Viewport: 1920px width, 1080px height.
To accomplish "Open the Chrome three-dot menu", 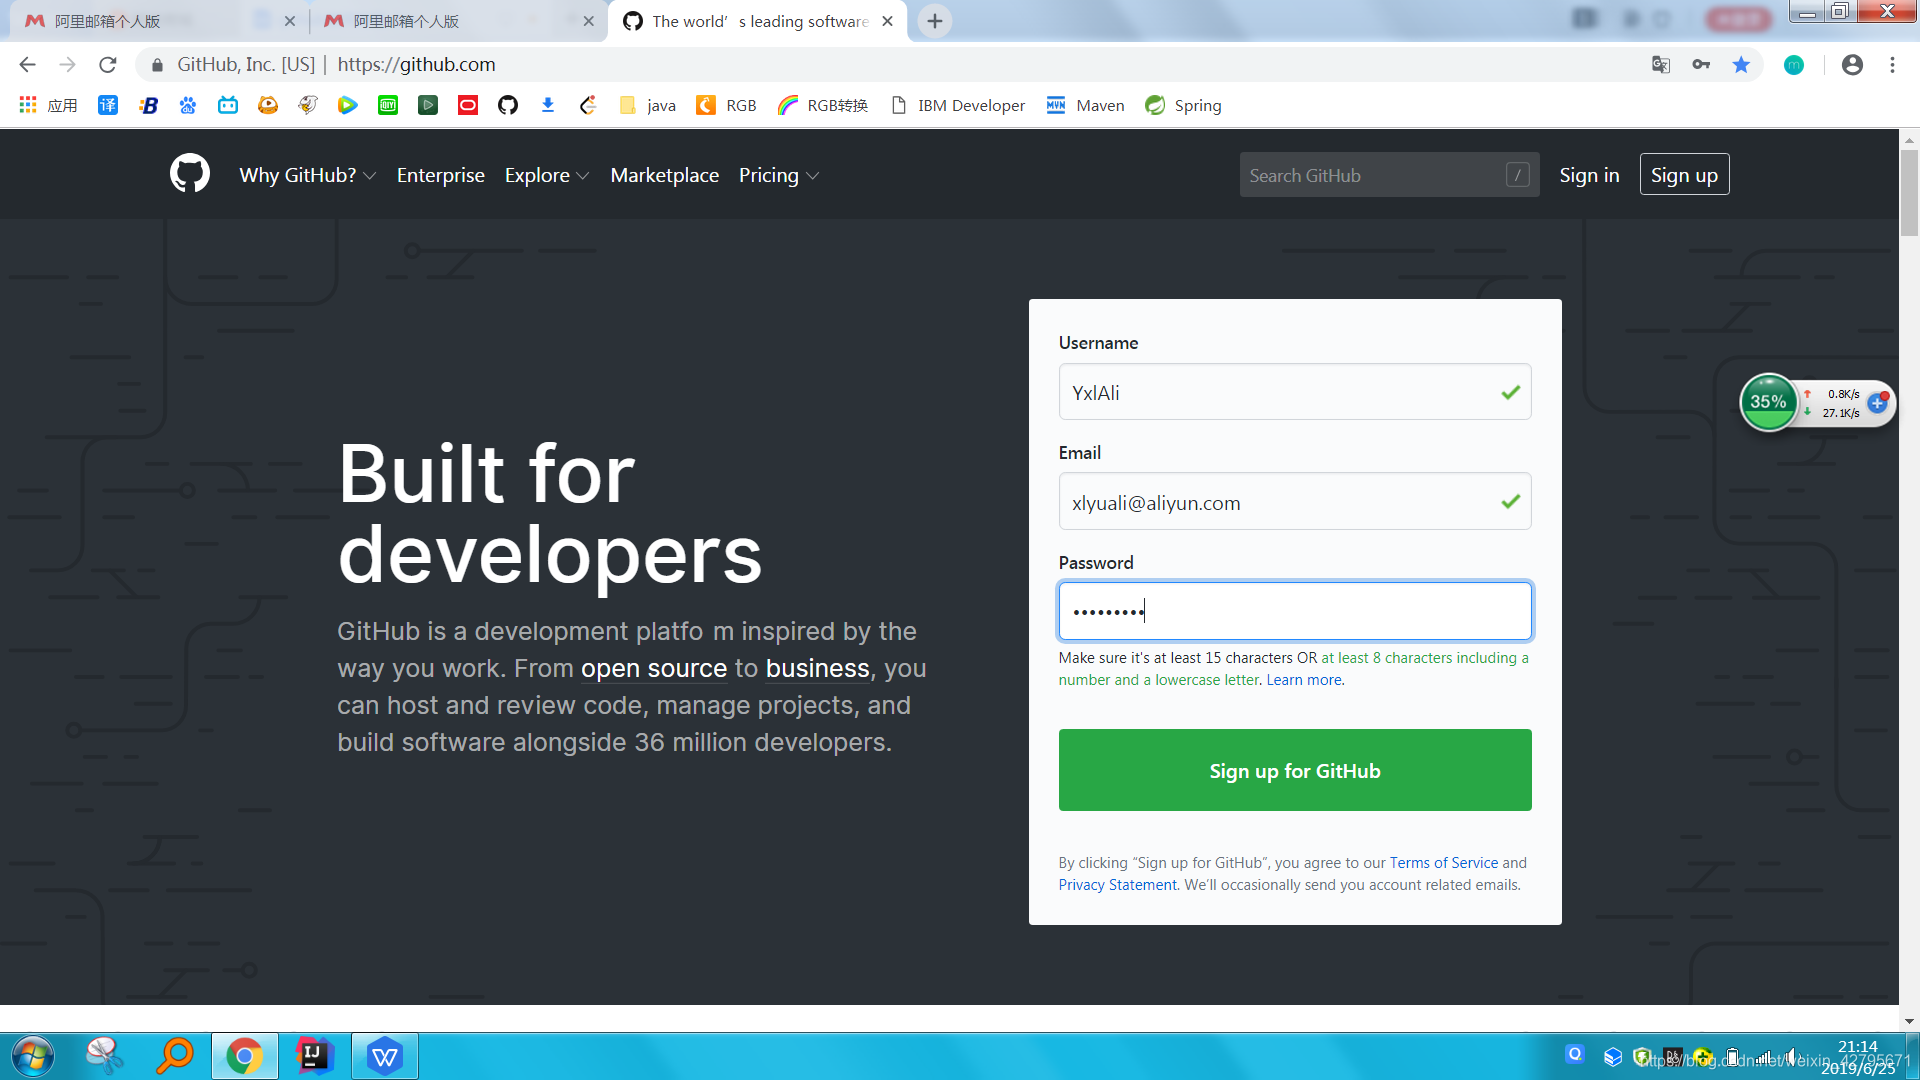I will pos(1892,65).
